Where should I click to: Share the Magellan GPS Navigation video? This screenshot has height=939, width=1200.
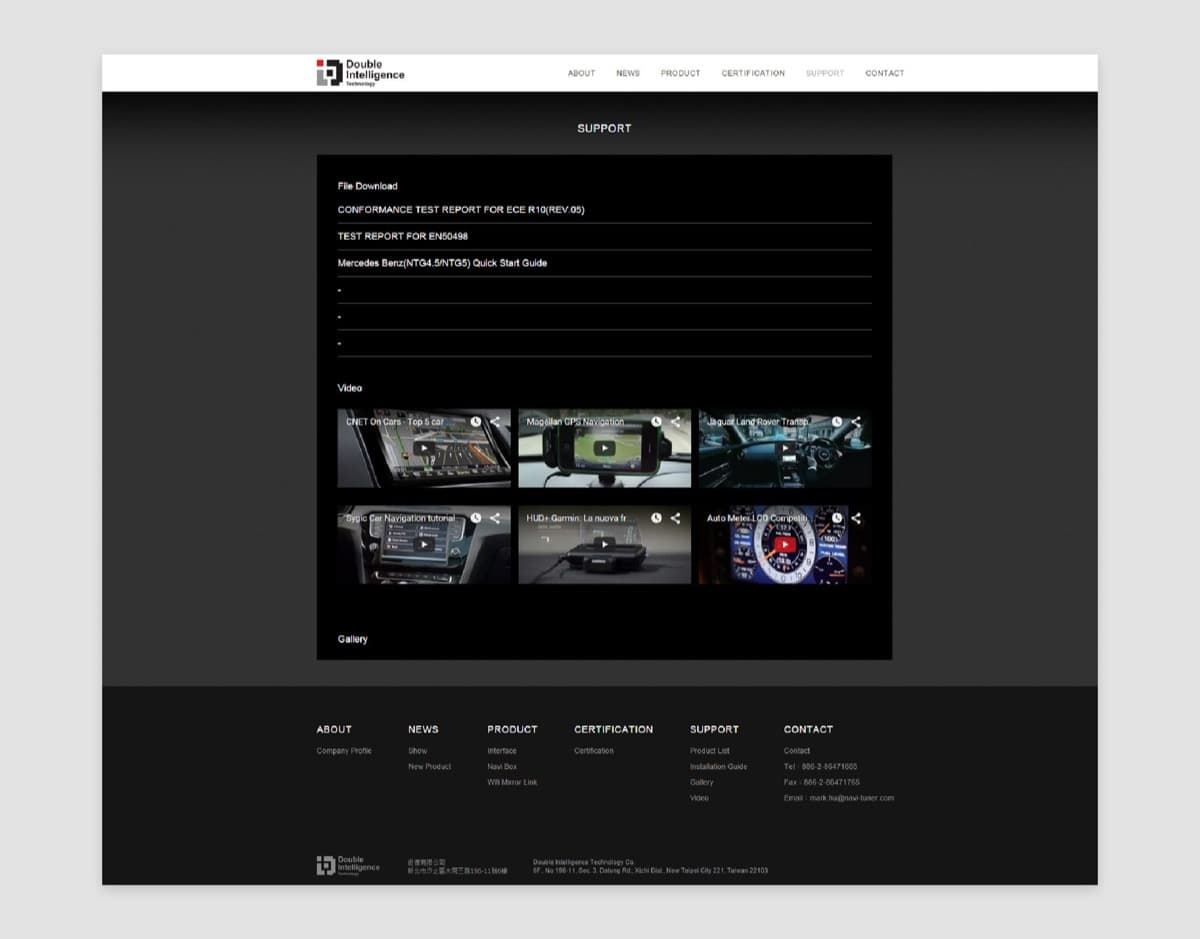[x=675, y=422]
